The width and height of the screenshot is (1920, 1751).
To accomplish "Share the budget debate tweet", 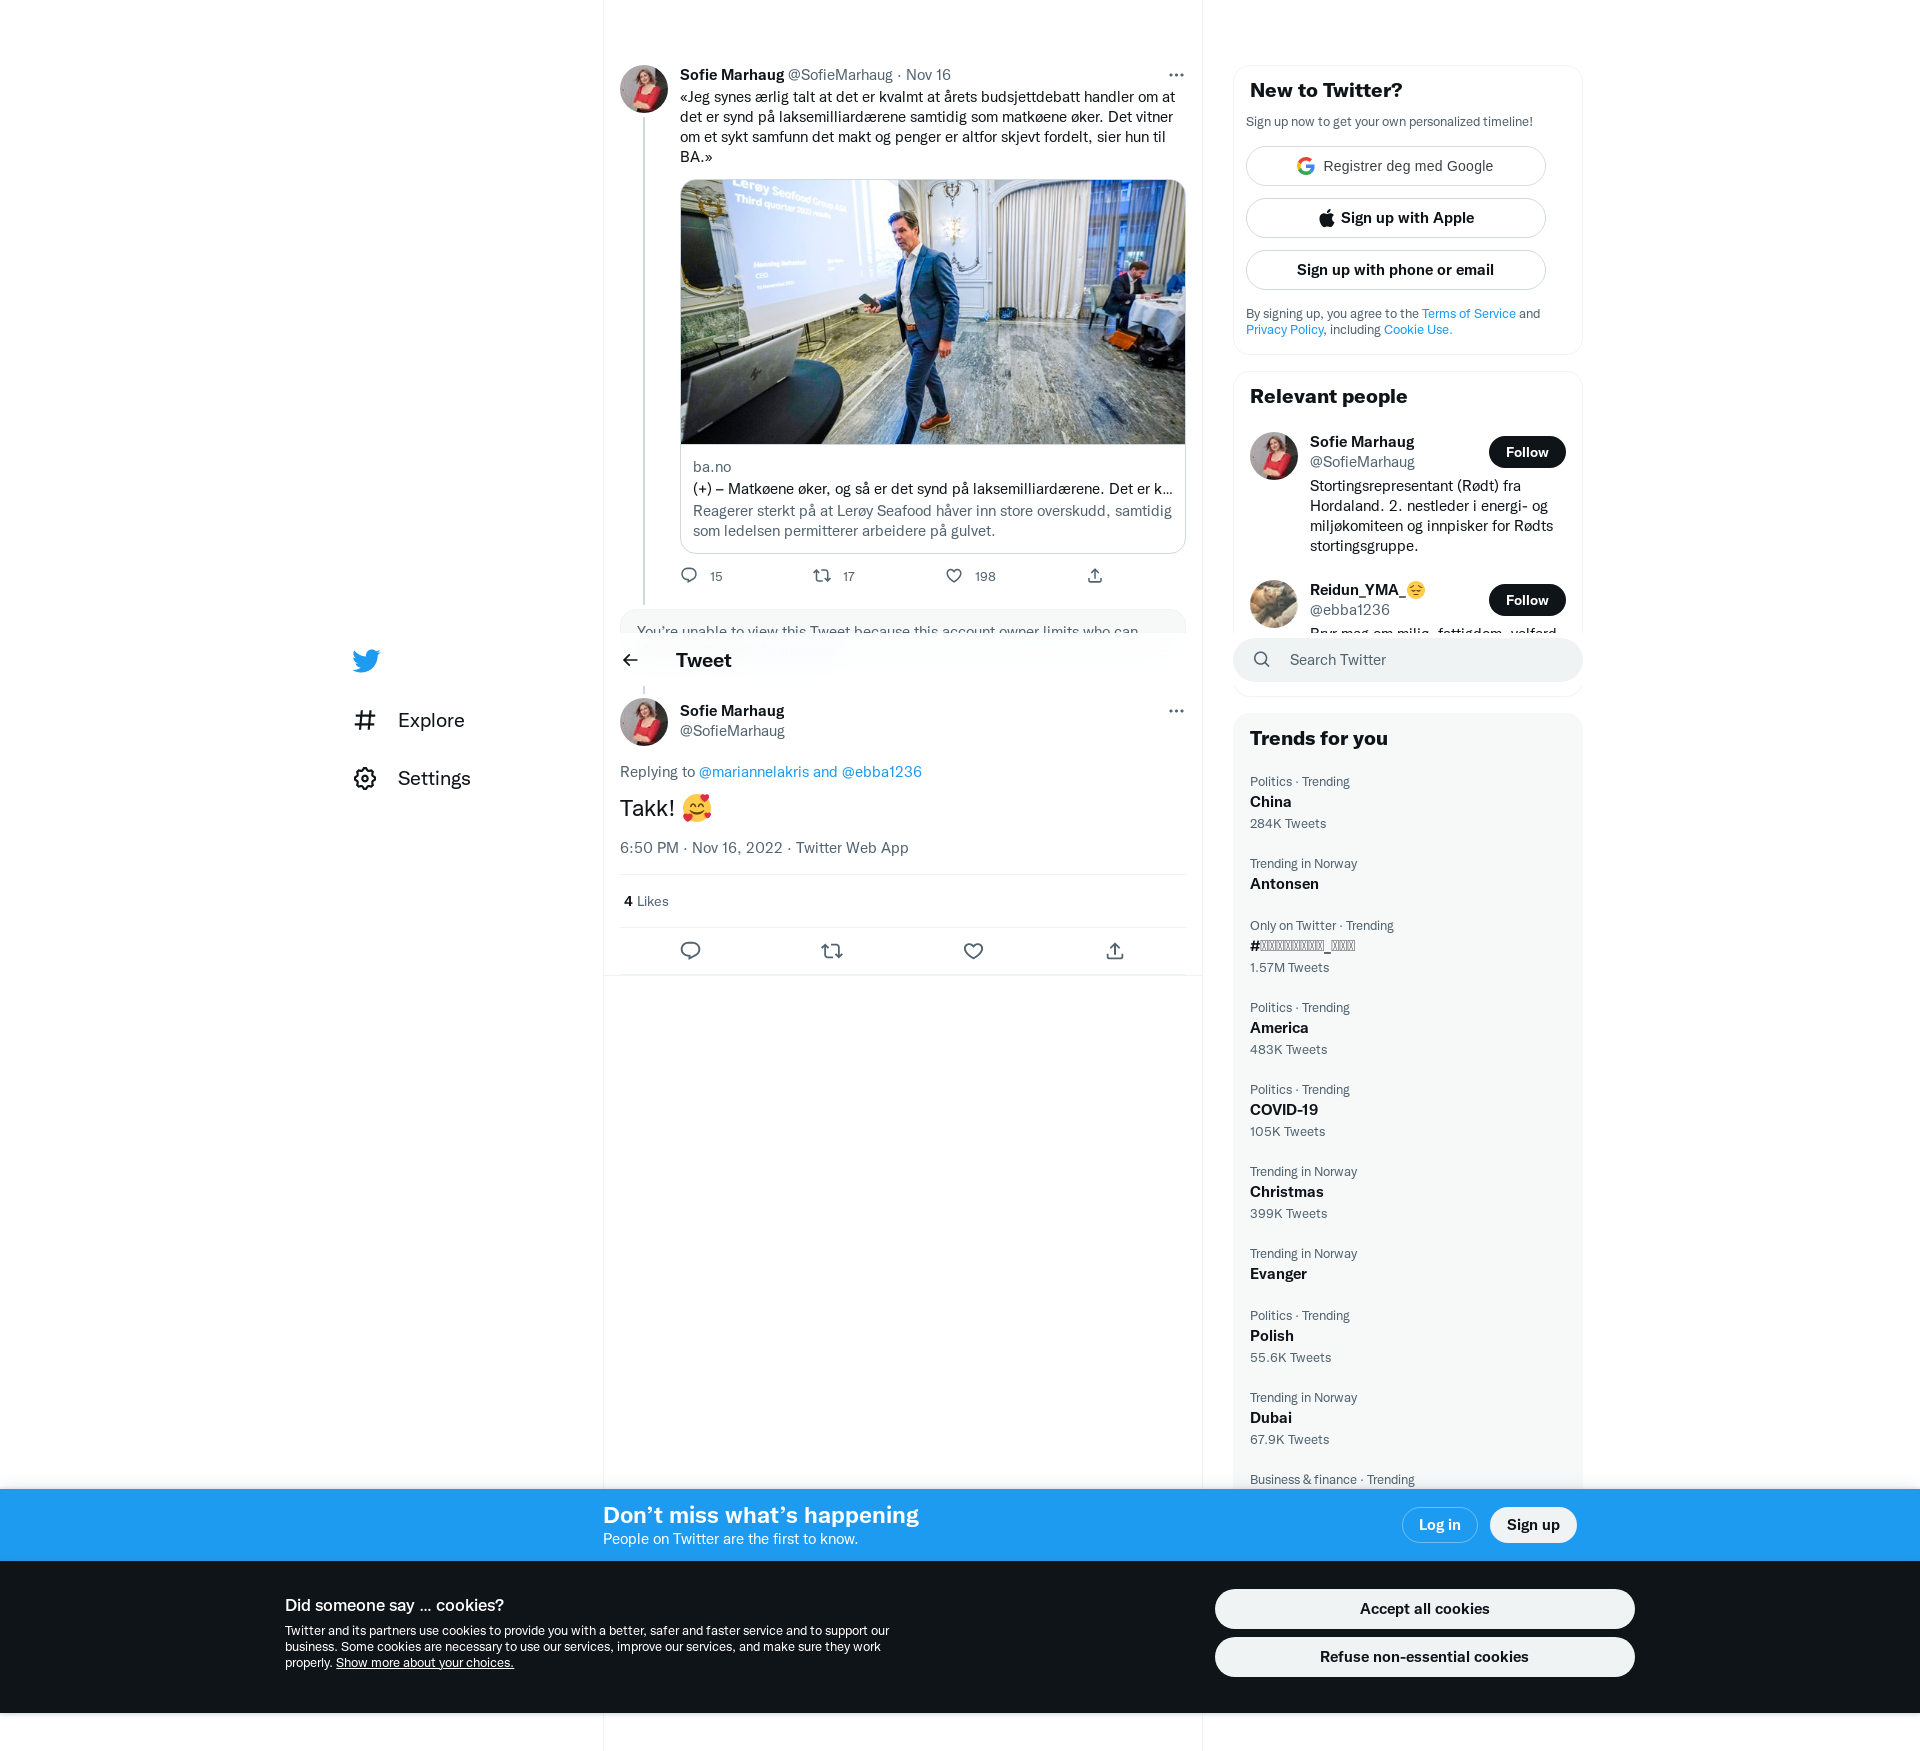I will [x=1095, y=575].
